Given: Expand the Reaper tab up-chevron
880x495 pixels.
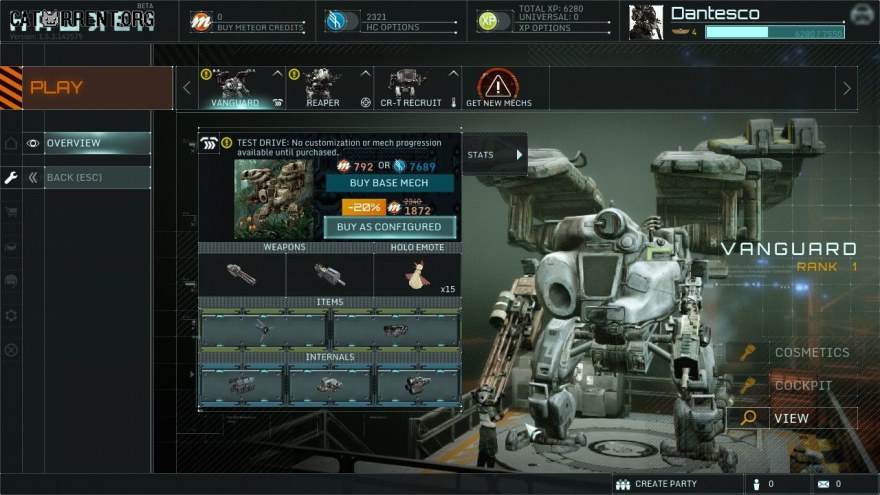Looking at the screenshot, I should point(365,74).
